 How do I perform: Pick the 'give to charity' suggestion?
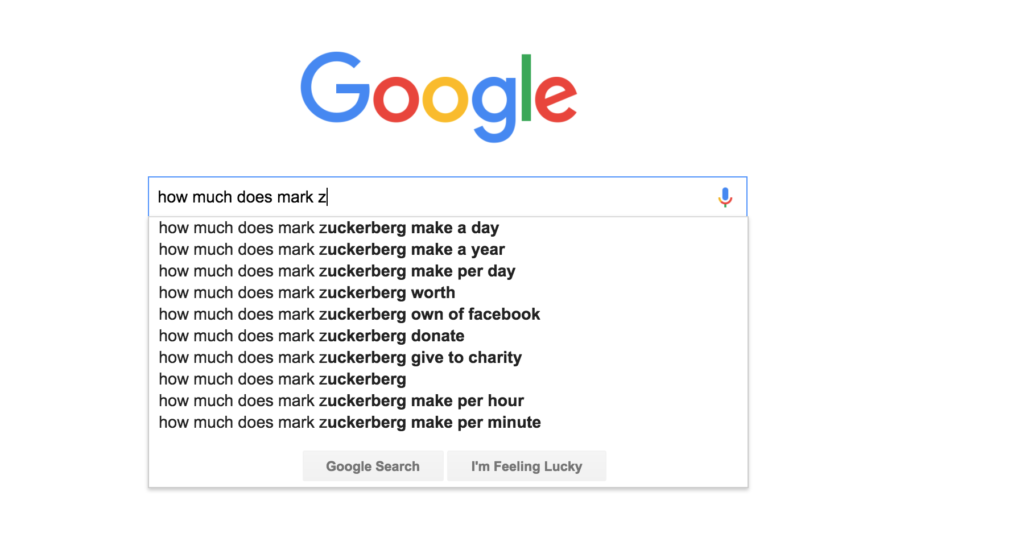(x=340, y=358)
